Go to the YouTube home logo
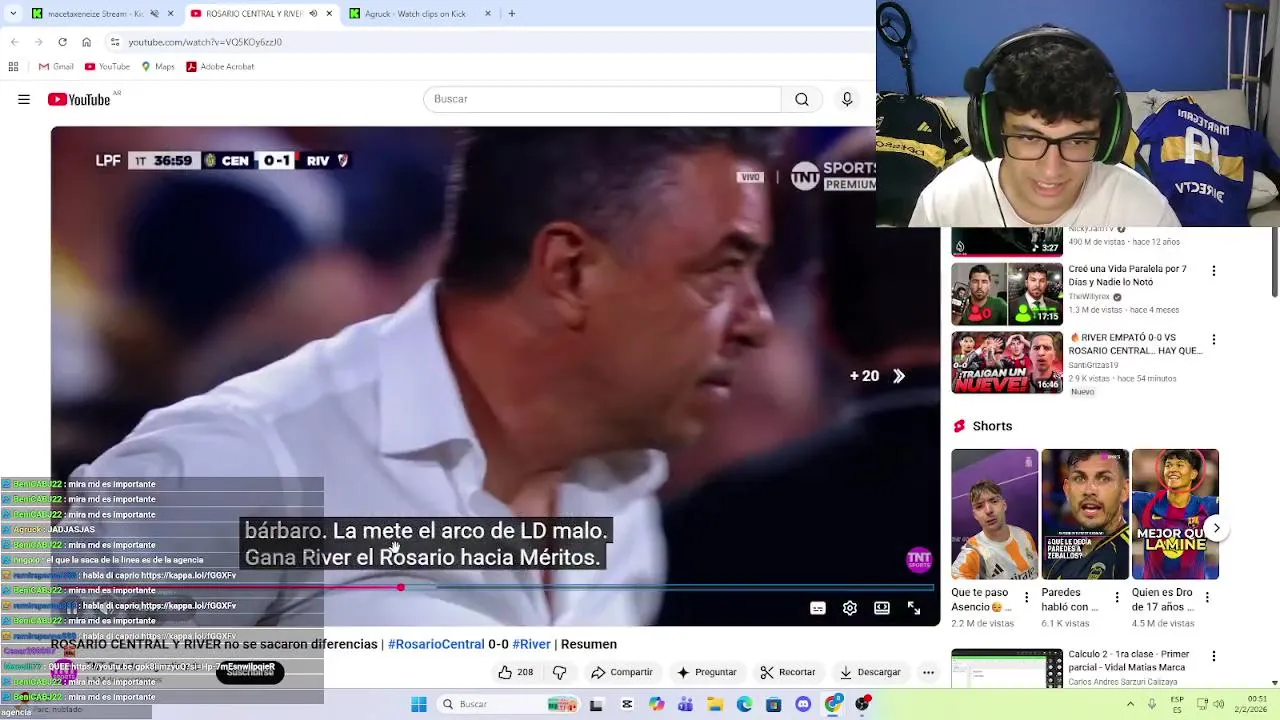The height and width of the screenshot is (720, 1280). coord(78,99)
